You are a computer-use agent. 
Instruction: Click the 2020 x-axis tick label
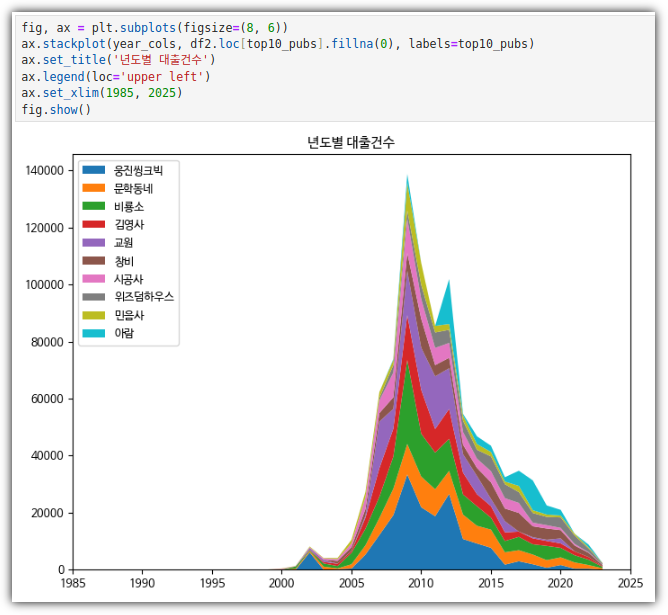[560, 583]
